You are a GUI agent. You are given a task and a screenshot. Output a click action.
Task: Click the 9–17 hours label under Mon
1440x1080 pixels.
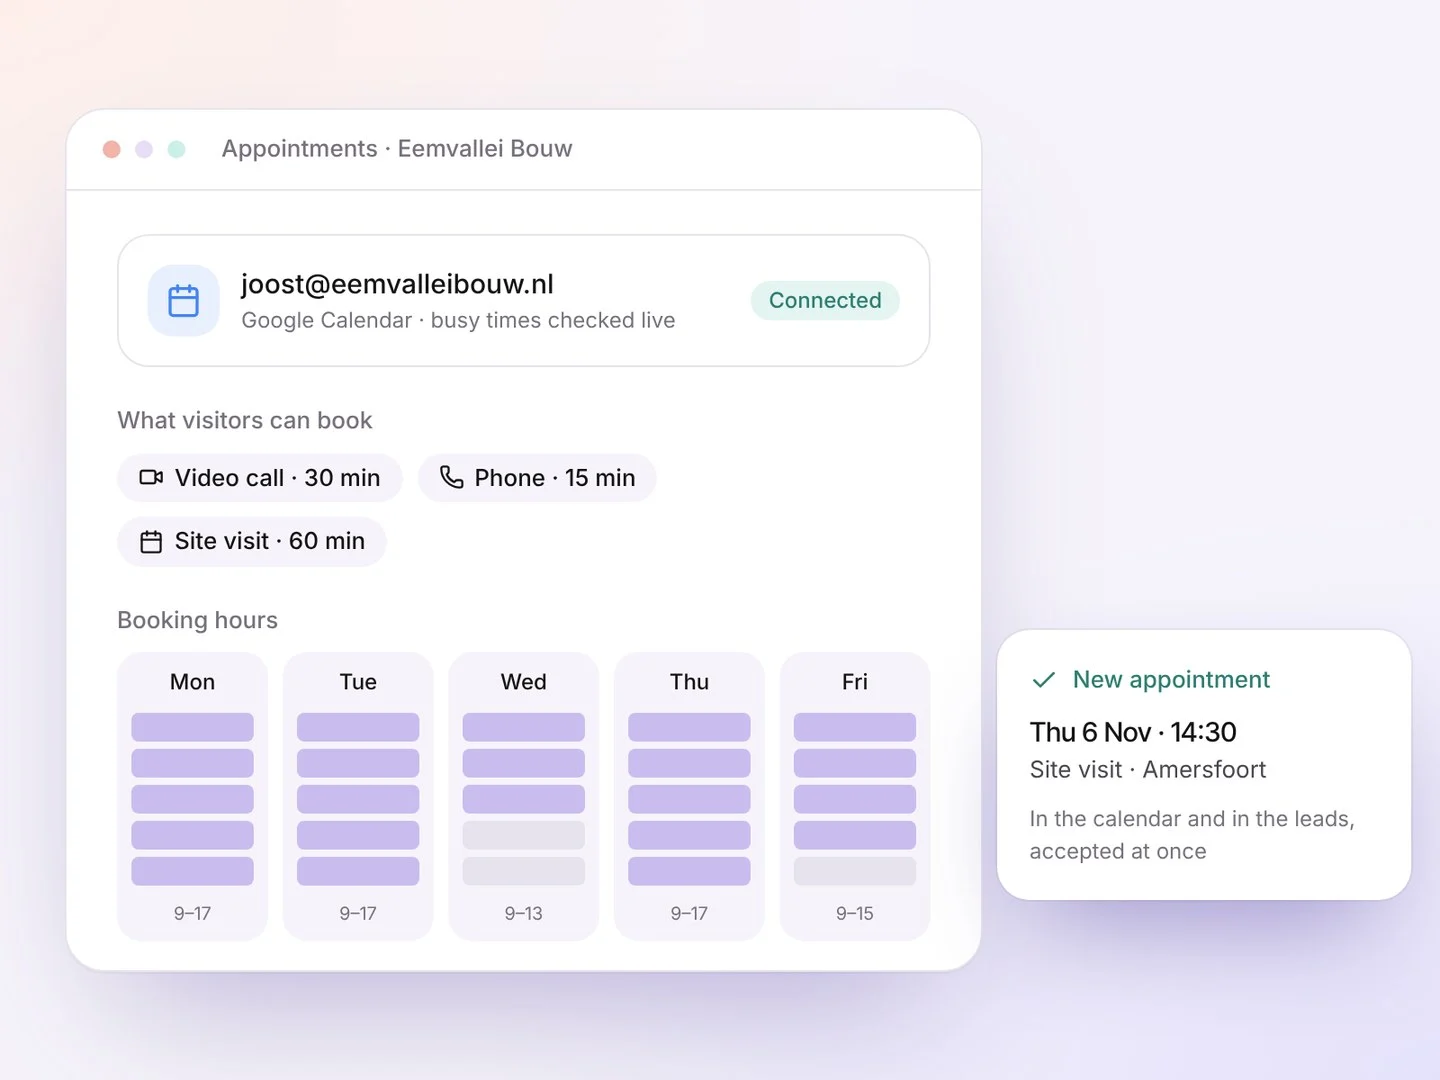click(x=192, y=913)
